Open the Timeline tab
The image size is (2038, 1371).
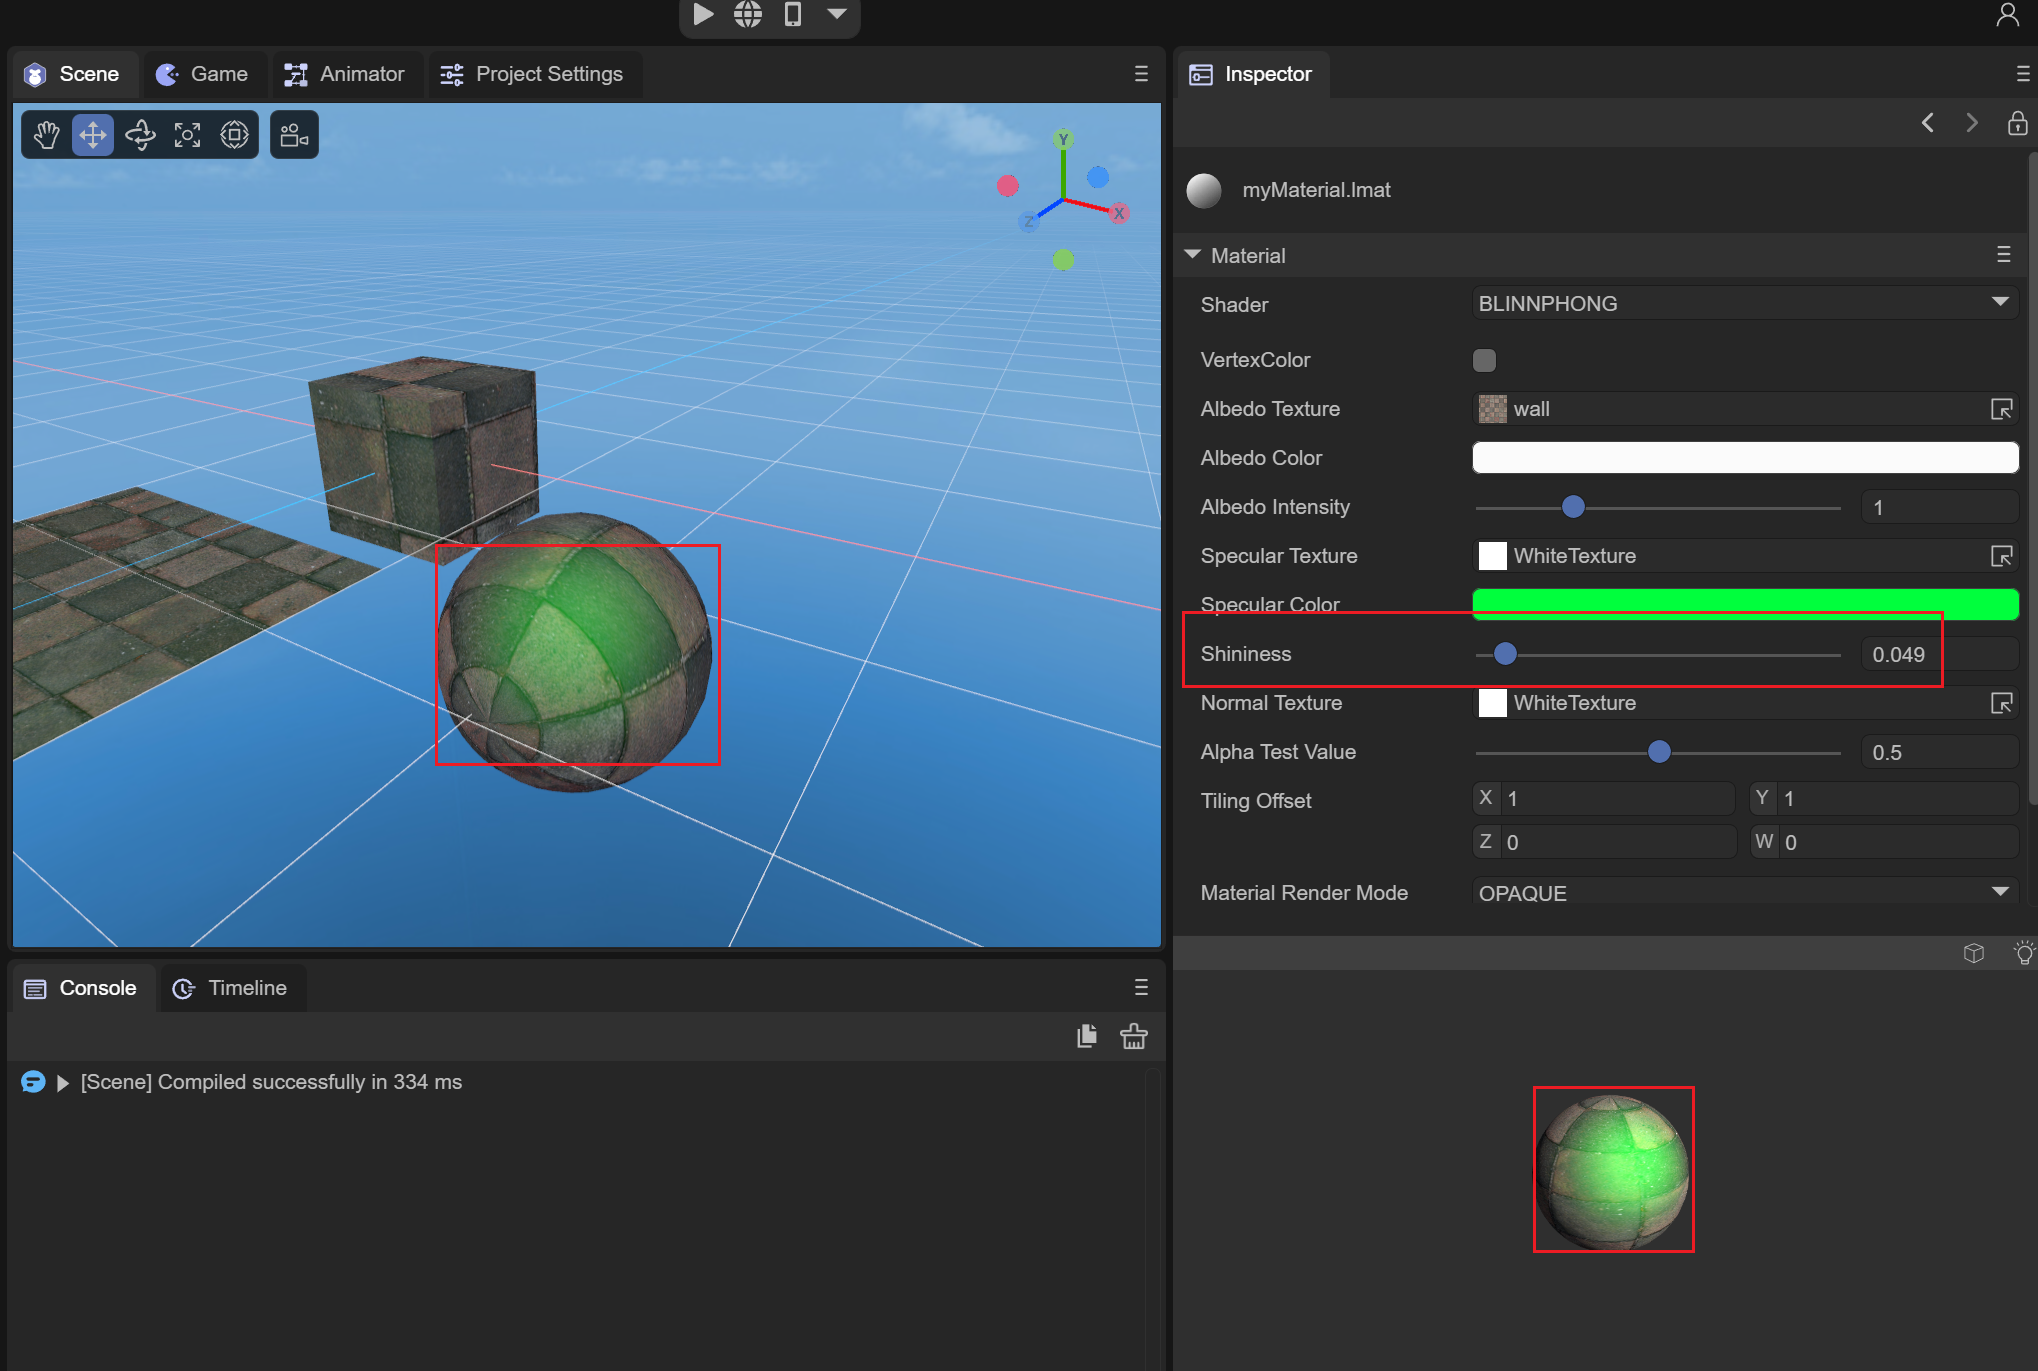[x=231, y=988]
